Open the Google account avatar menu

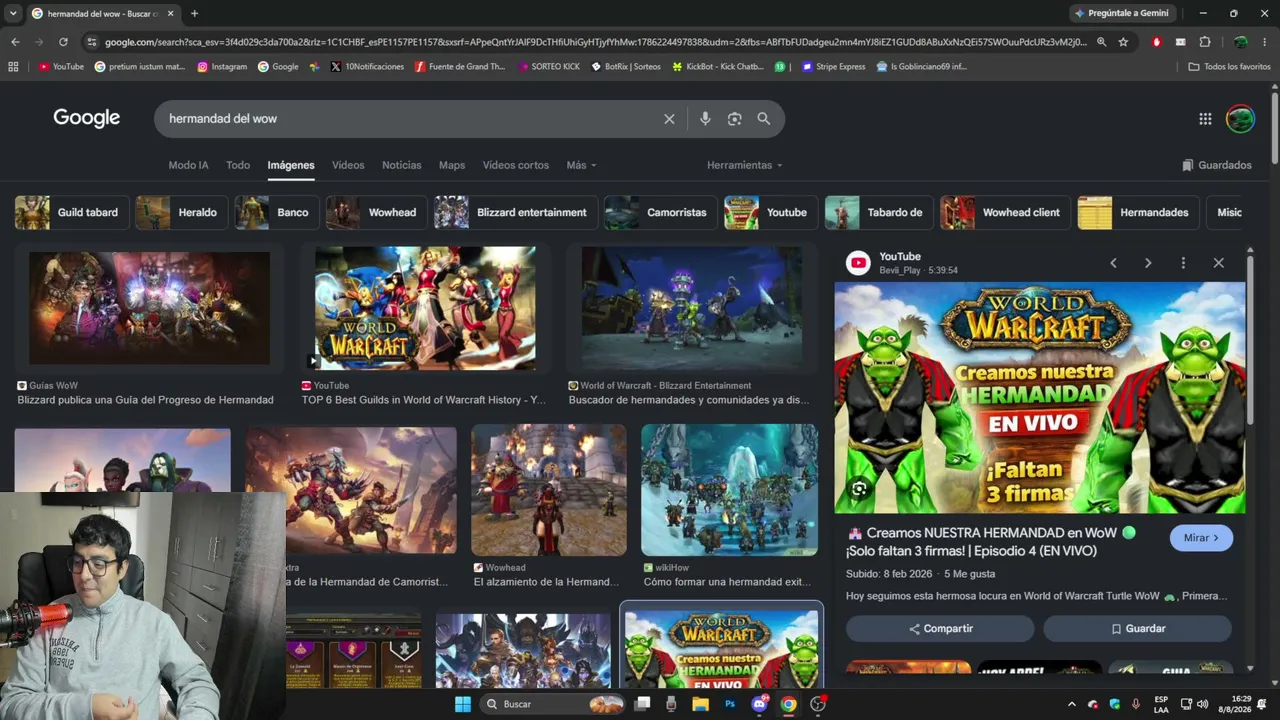[x=1240, y=119]
